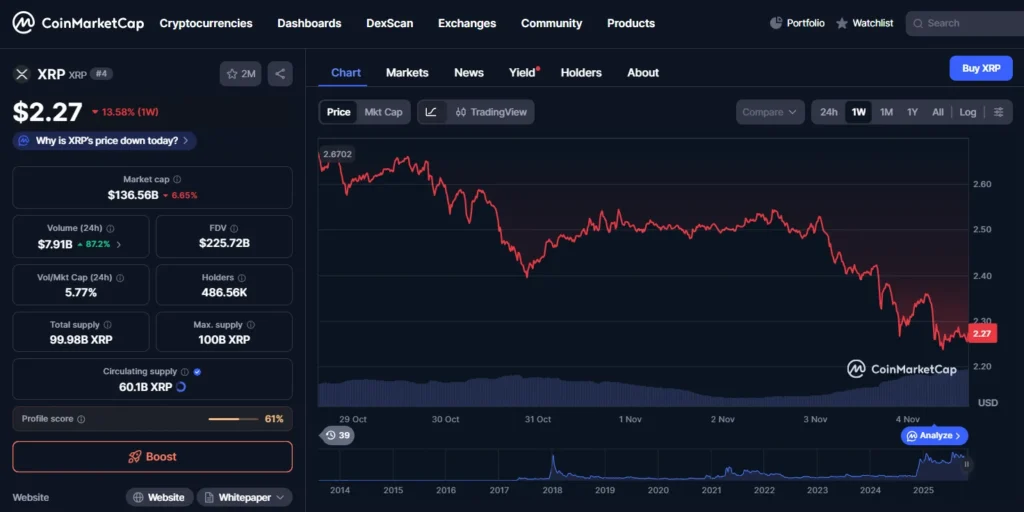
Task: Click the range handle on the timeline navigator
Action: [967, 464]
